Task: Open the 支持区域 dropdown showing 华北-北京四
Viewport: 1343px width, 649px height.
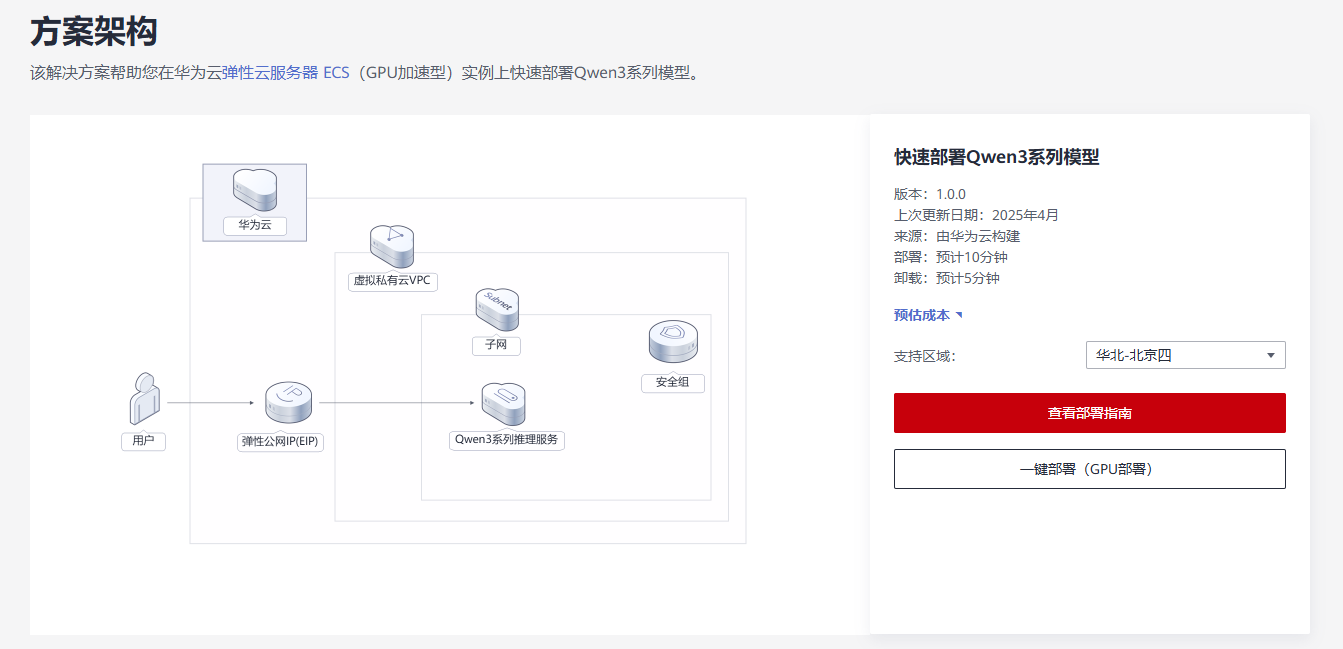Action: coord(1185,355)
